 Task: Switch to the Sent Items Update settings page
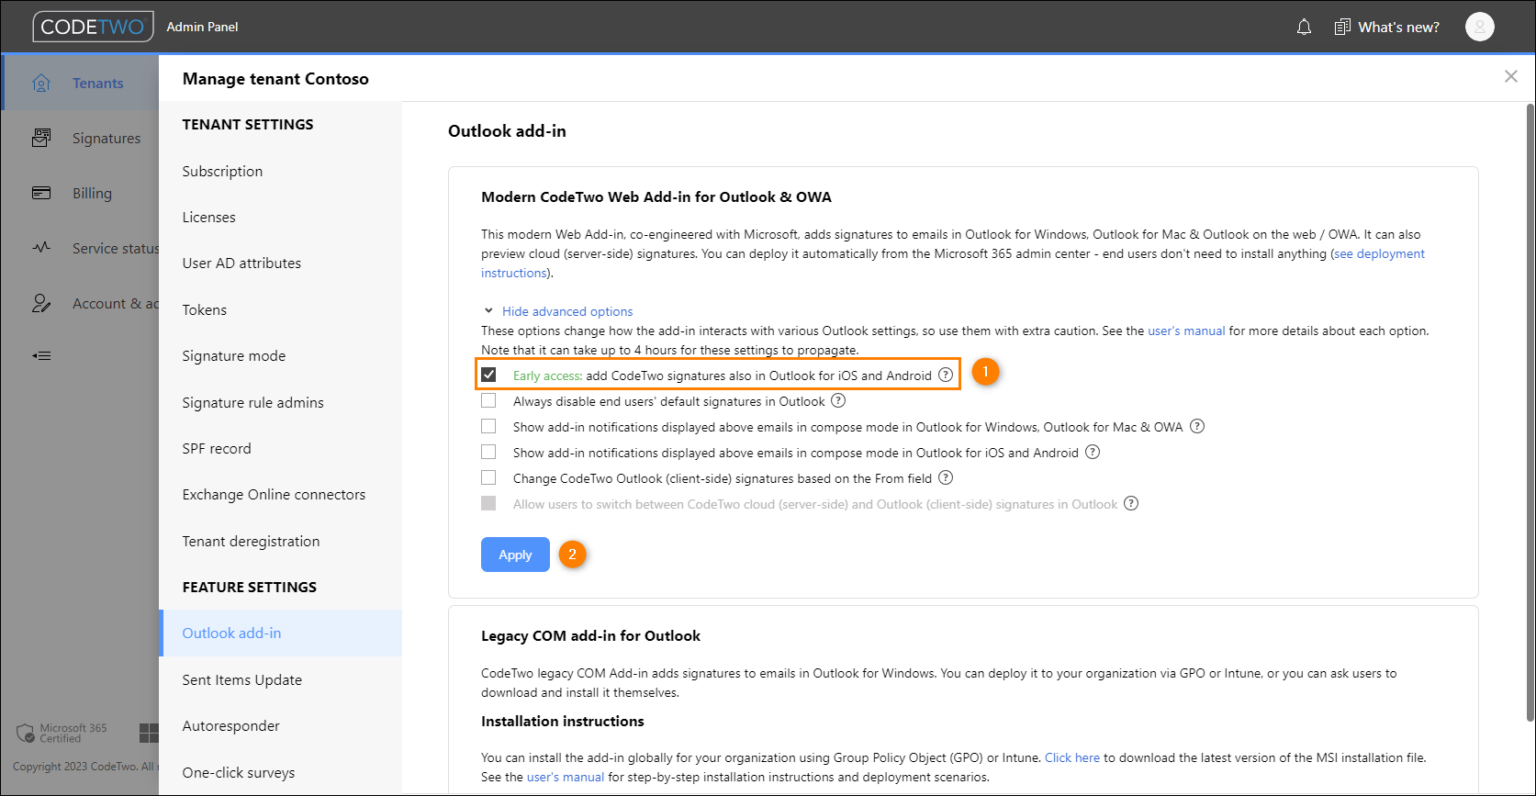click(242, 679)
